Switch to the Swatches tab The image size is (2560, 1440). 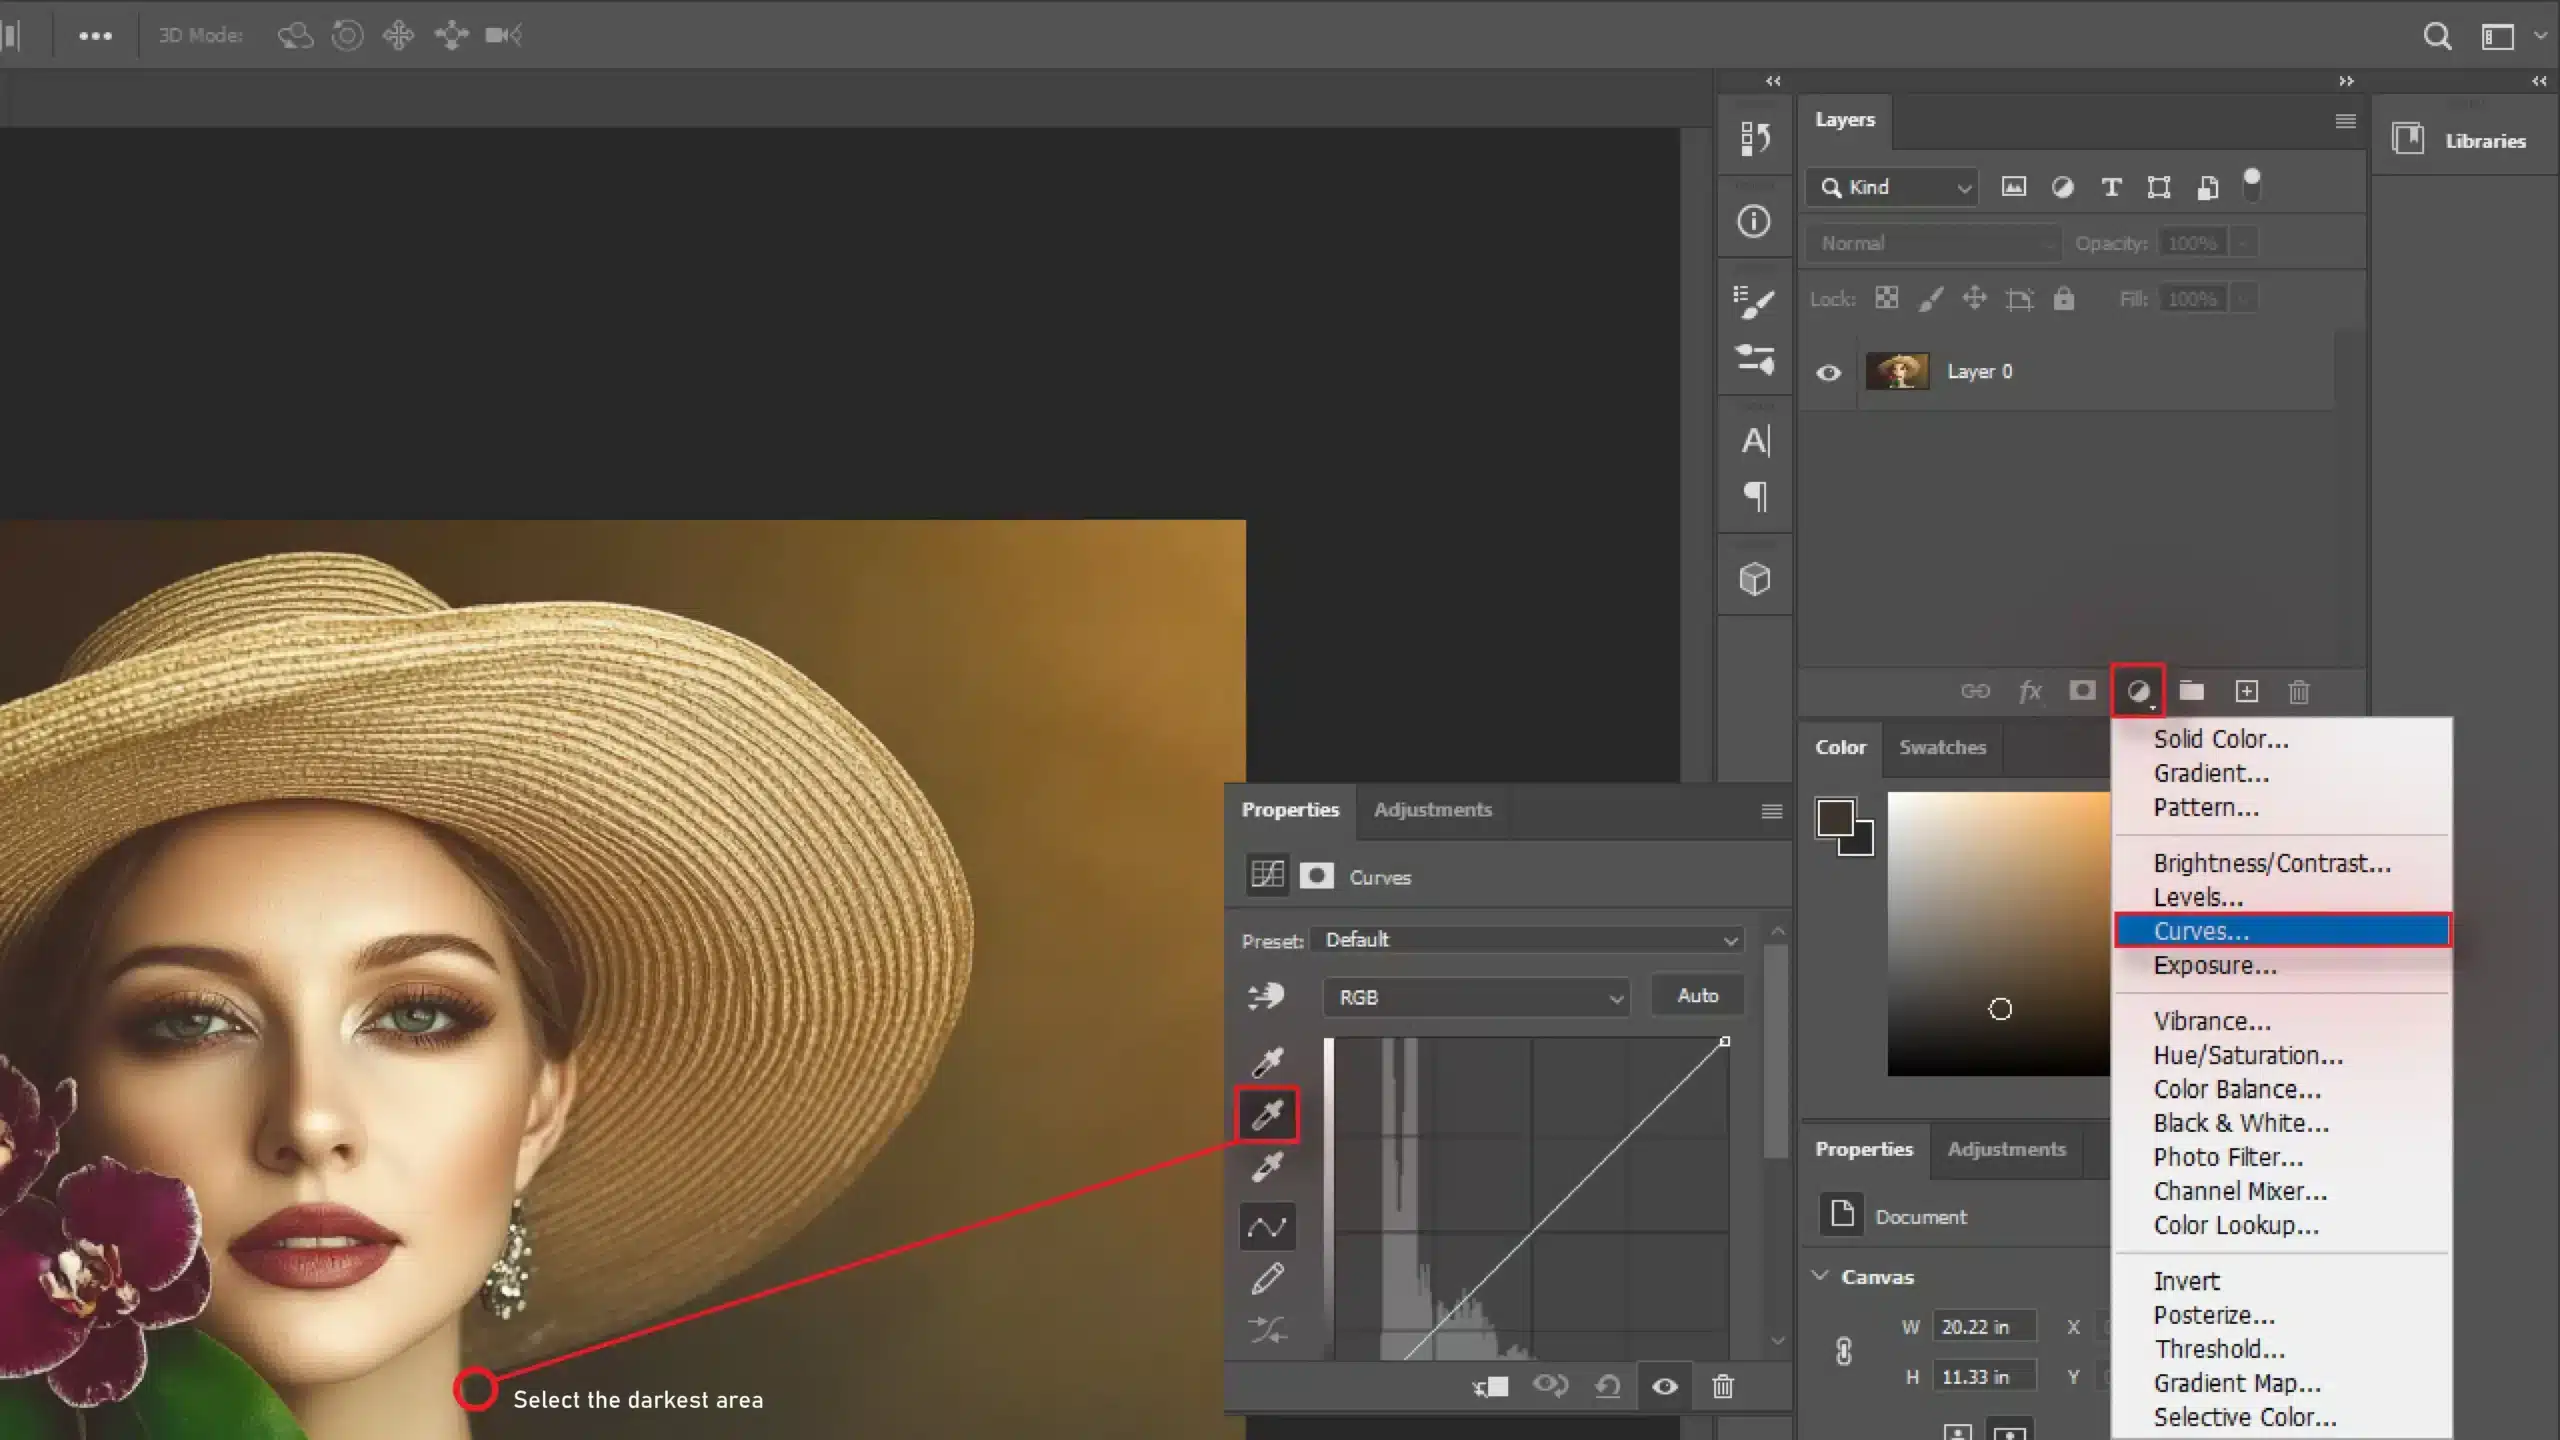click(1942, 747)
